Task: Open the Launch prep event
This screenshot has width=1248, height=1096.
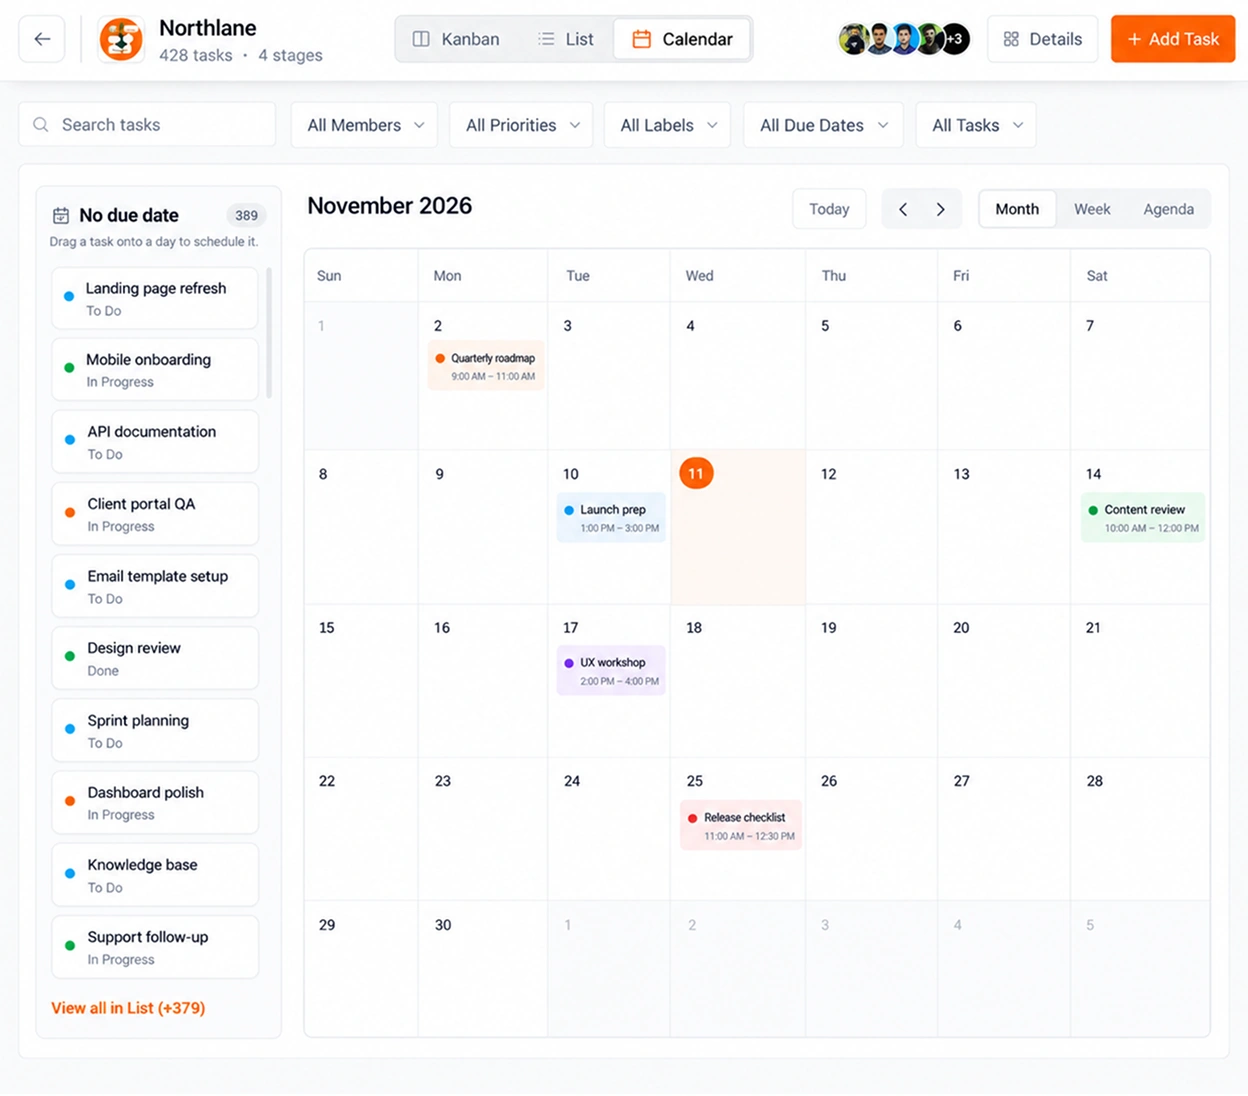Action: pos(611,518)
